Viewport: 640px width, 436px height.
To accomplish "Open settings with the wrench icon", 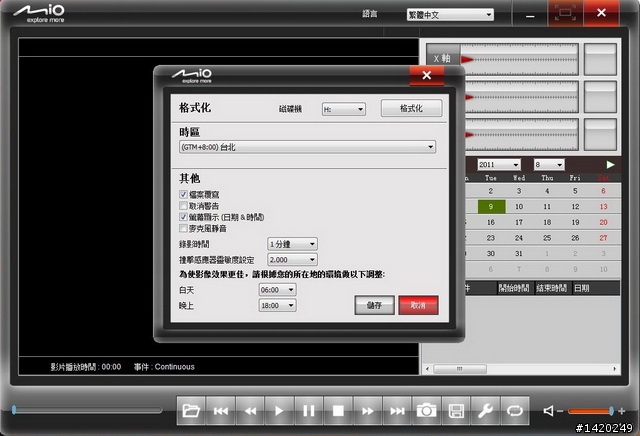I will pos(485,411).
